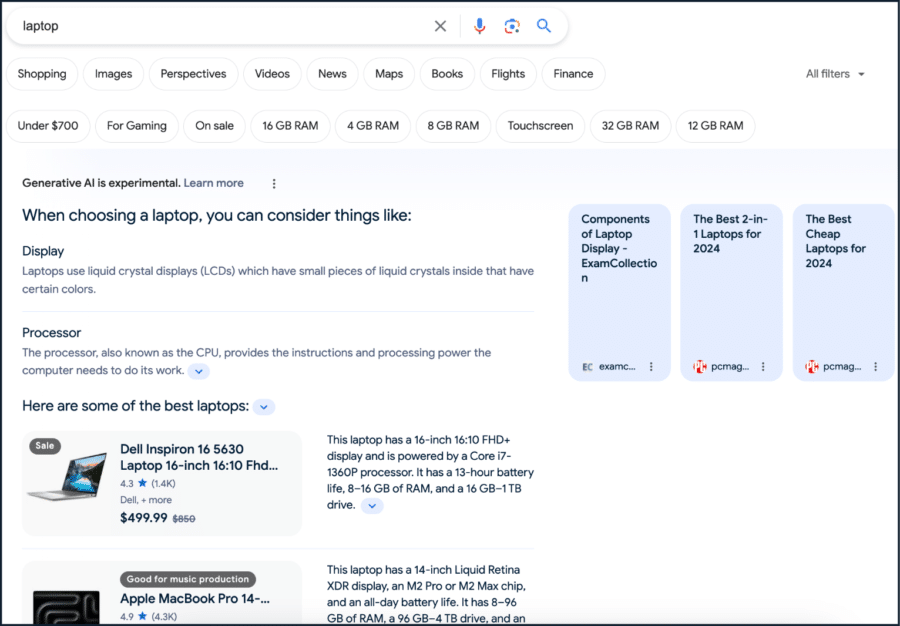Screen dimensions: 900x626
Task: Switch to the Books tab
Action: (x=447, y=74)
